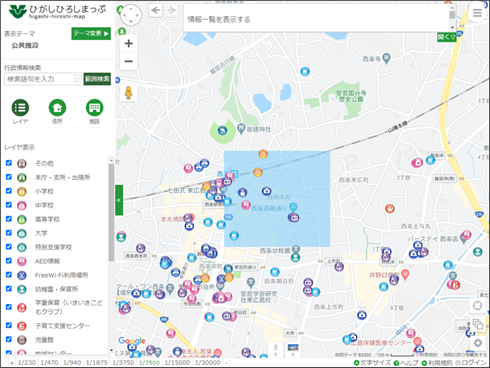Select the 1/30000 map scale
490x368 pixels.
(208, 362)
